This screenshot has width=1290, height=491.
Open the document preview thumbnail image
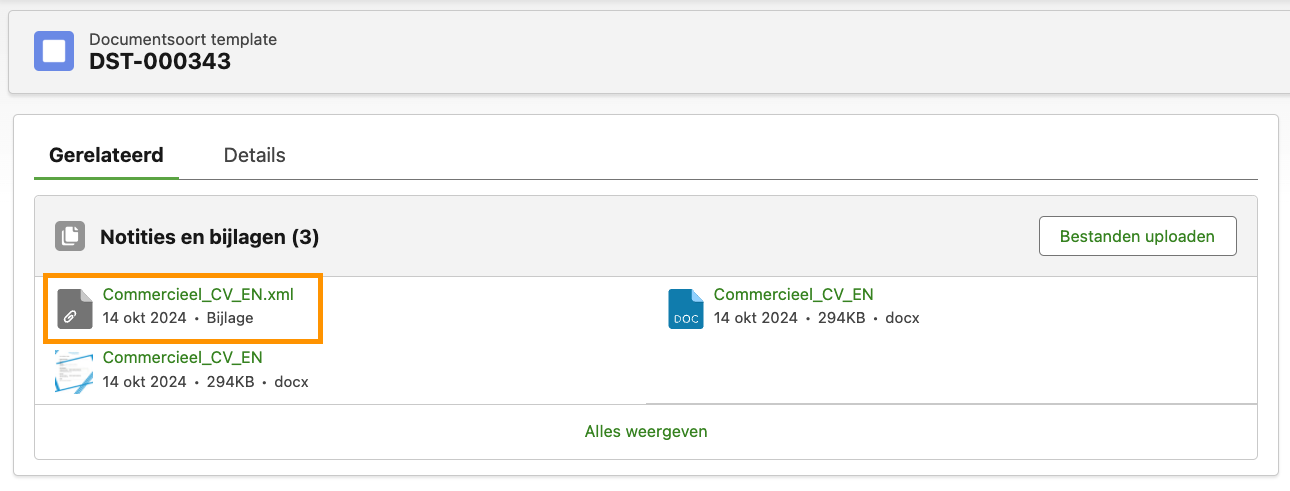[74, 370]
